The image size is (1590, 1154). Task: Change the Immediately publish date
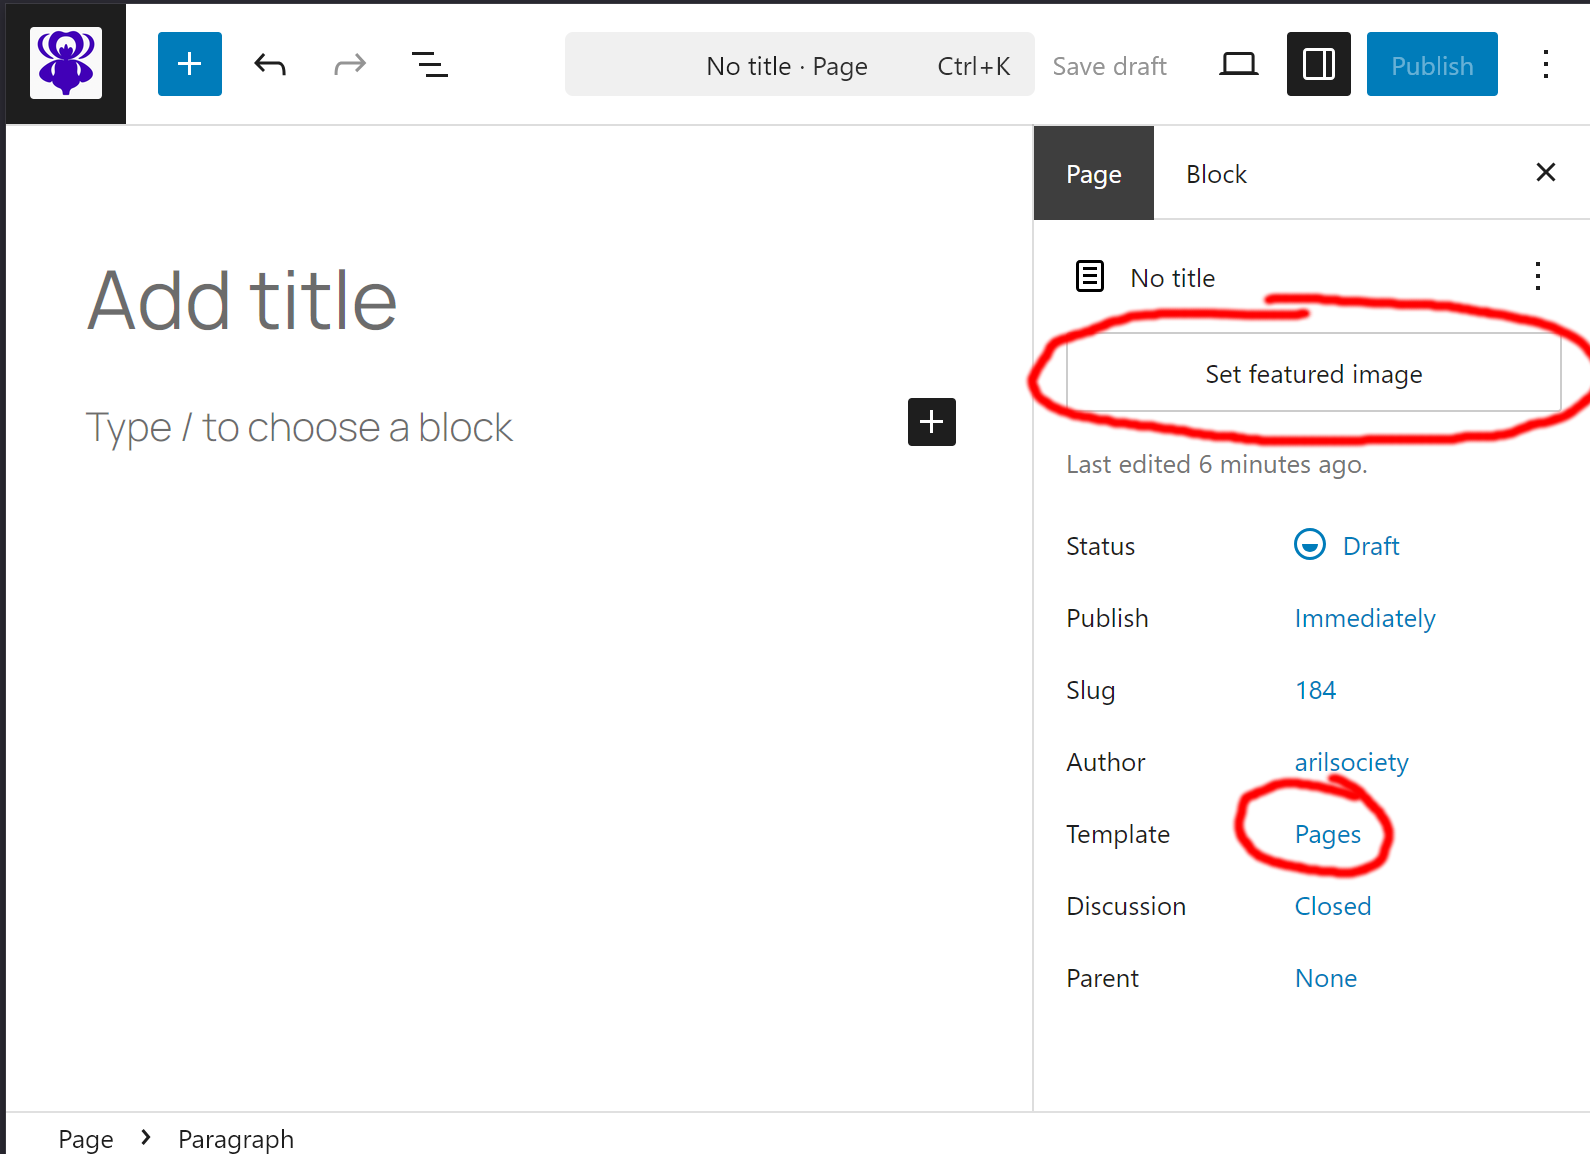pyautogui.click(x=1364, y=618)
